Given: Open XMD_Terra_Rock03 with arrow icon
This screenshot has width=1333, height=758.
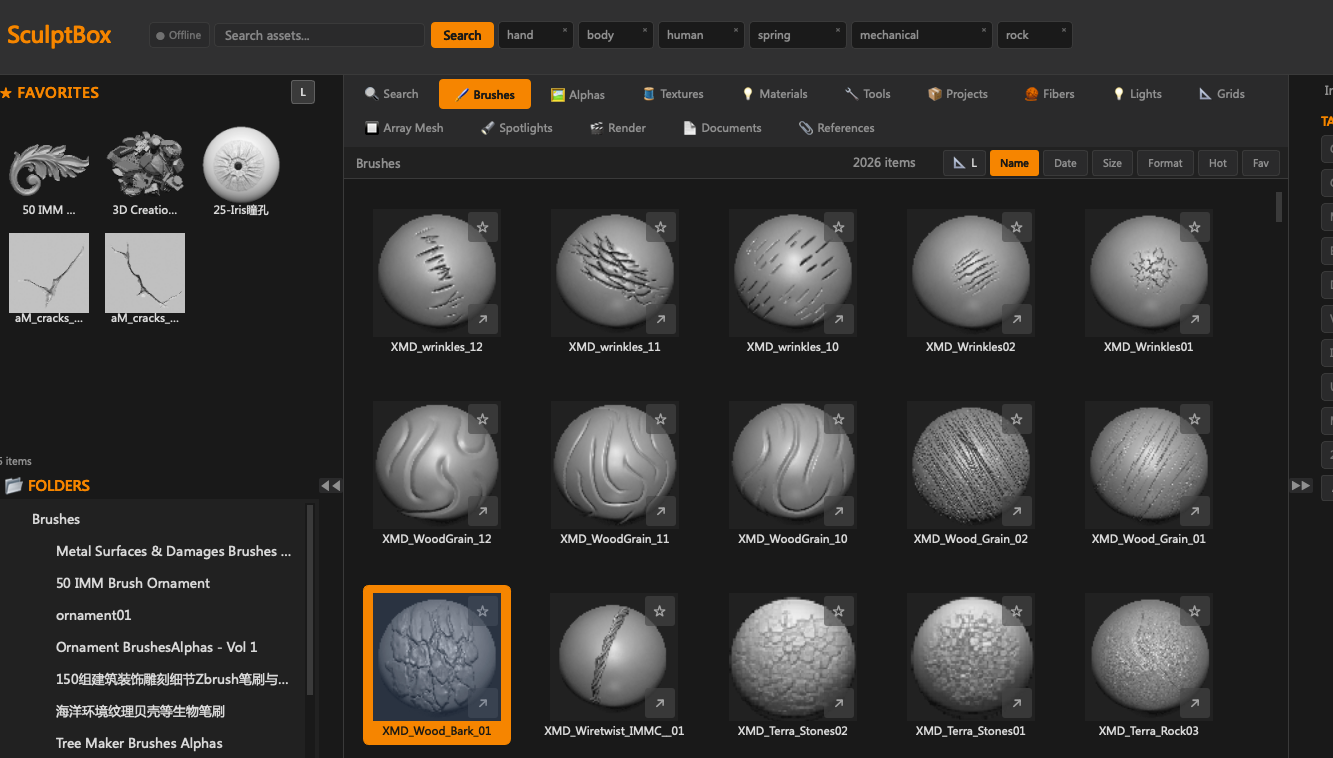Looking at the screenshot, I should tap(1194, 703).
